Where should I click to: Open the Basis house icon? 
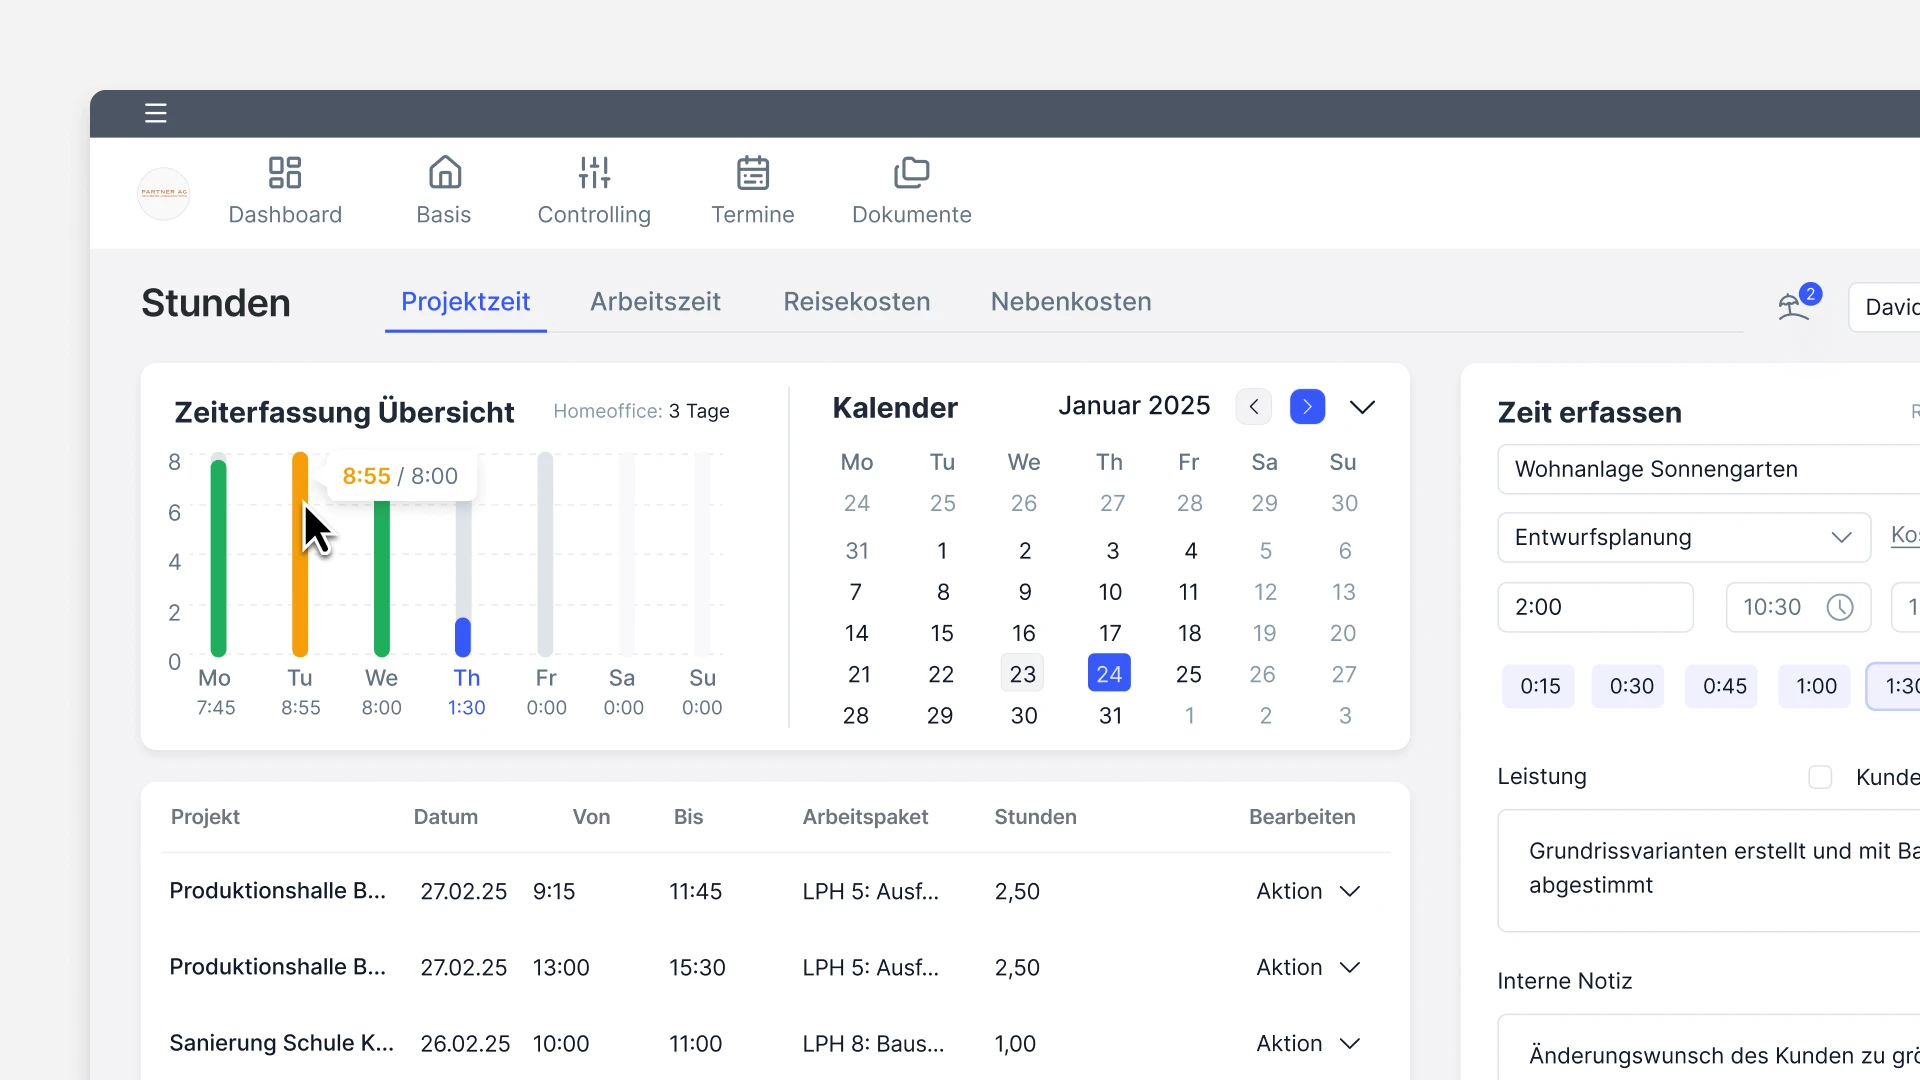[x=444, y=172]
